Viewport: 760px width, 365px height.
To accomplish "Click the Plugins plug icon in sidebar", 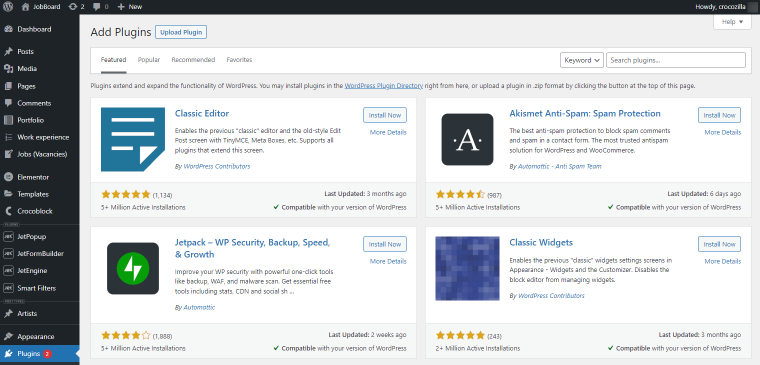I will point(8,354).
